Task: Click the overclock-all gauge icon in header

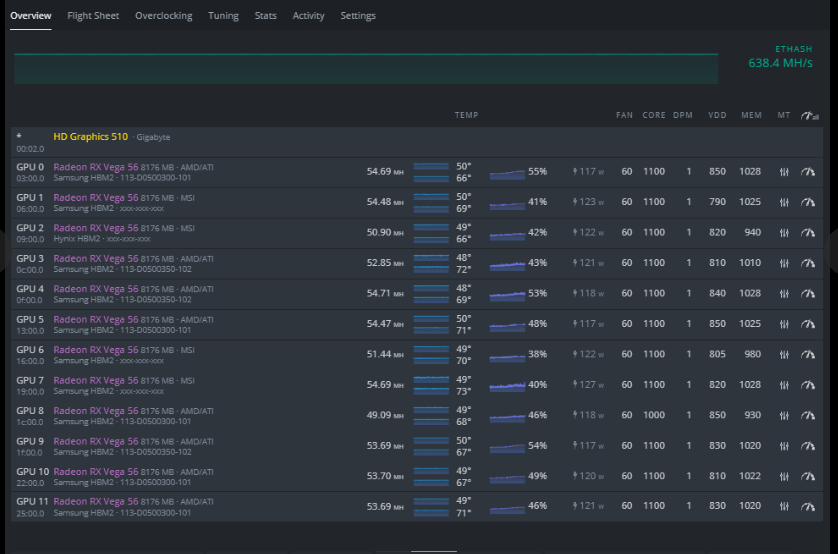Action: point(809,115)
